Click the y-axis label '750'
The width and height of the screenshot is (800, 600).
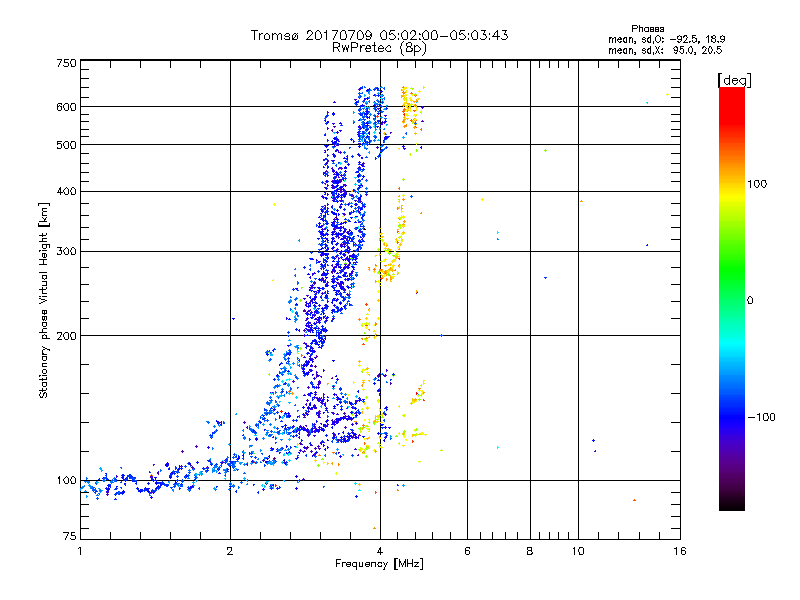pos(66,63)
